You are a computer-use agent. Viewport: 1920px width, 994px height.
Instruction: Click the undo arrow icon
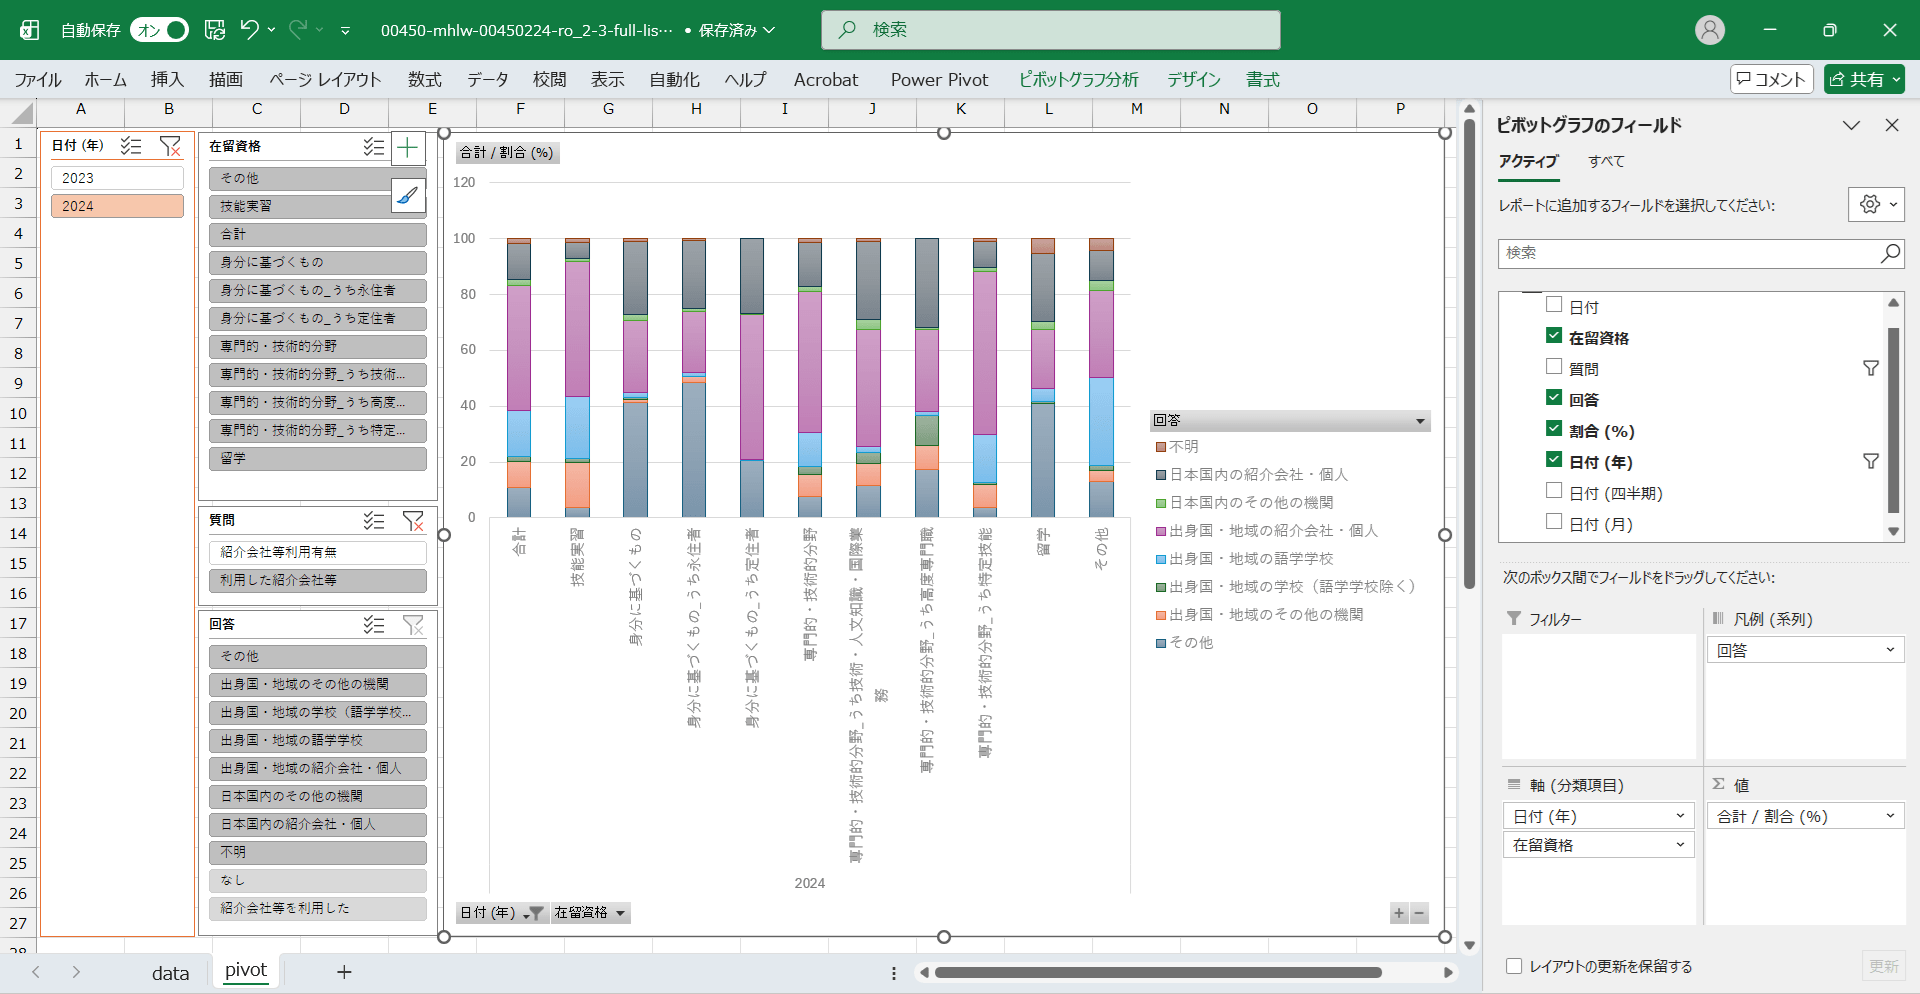tap(249, 30)
